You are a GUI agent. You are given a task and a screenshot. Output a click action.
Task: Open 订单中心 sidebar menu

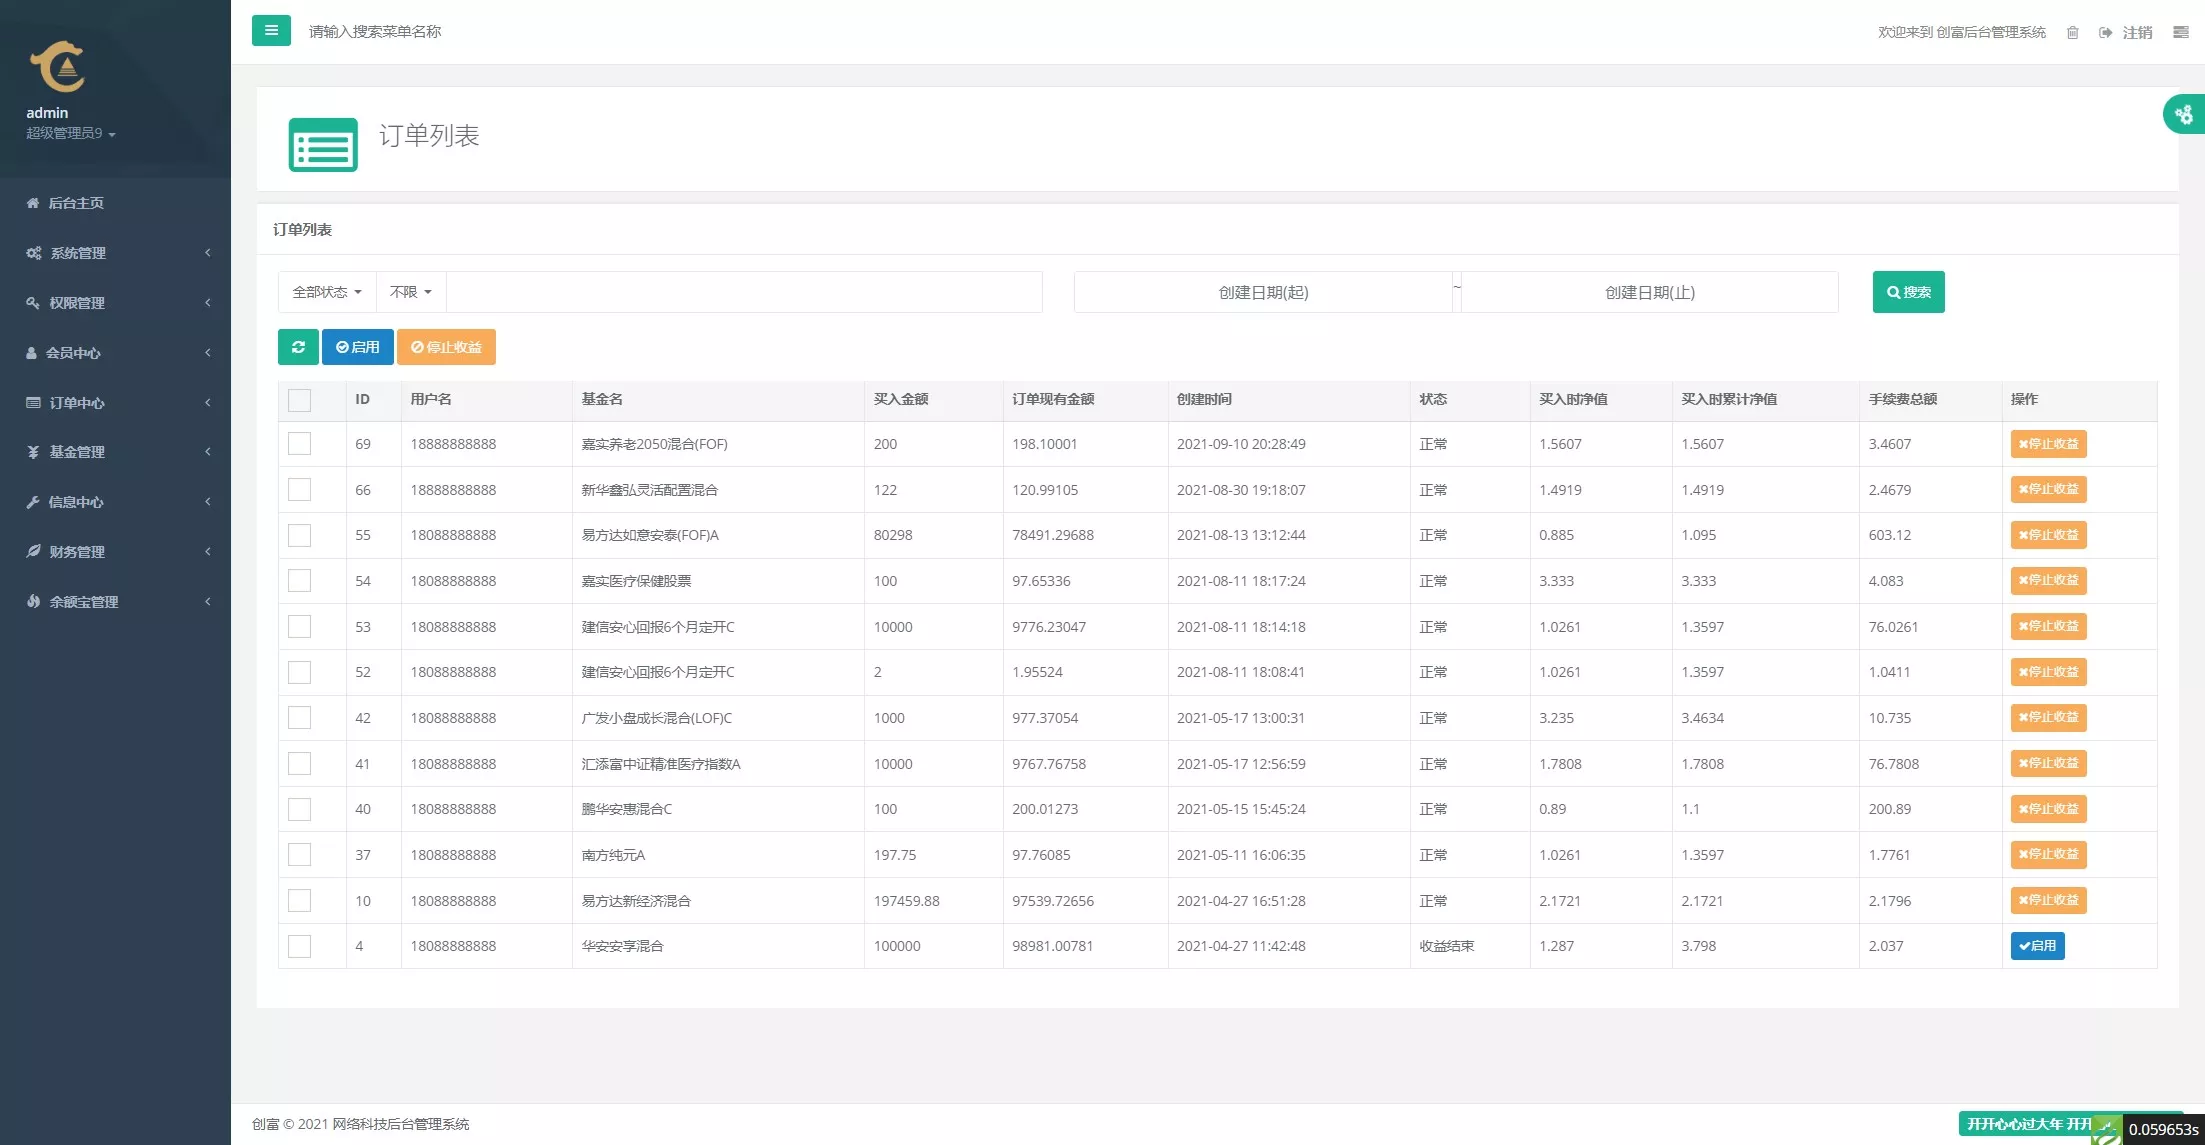78,403
